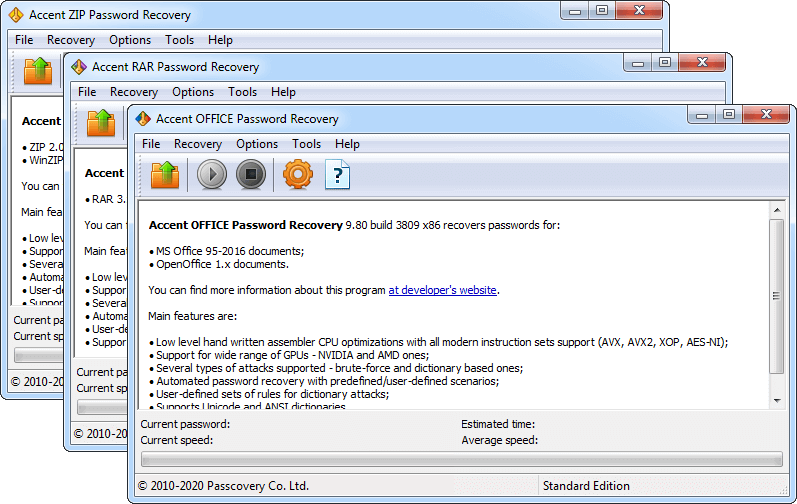
Task: Click the Accent RAR title bar app icon
Action: [79, 67]
